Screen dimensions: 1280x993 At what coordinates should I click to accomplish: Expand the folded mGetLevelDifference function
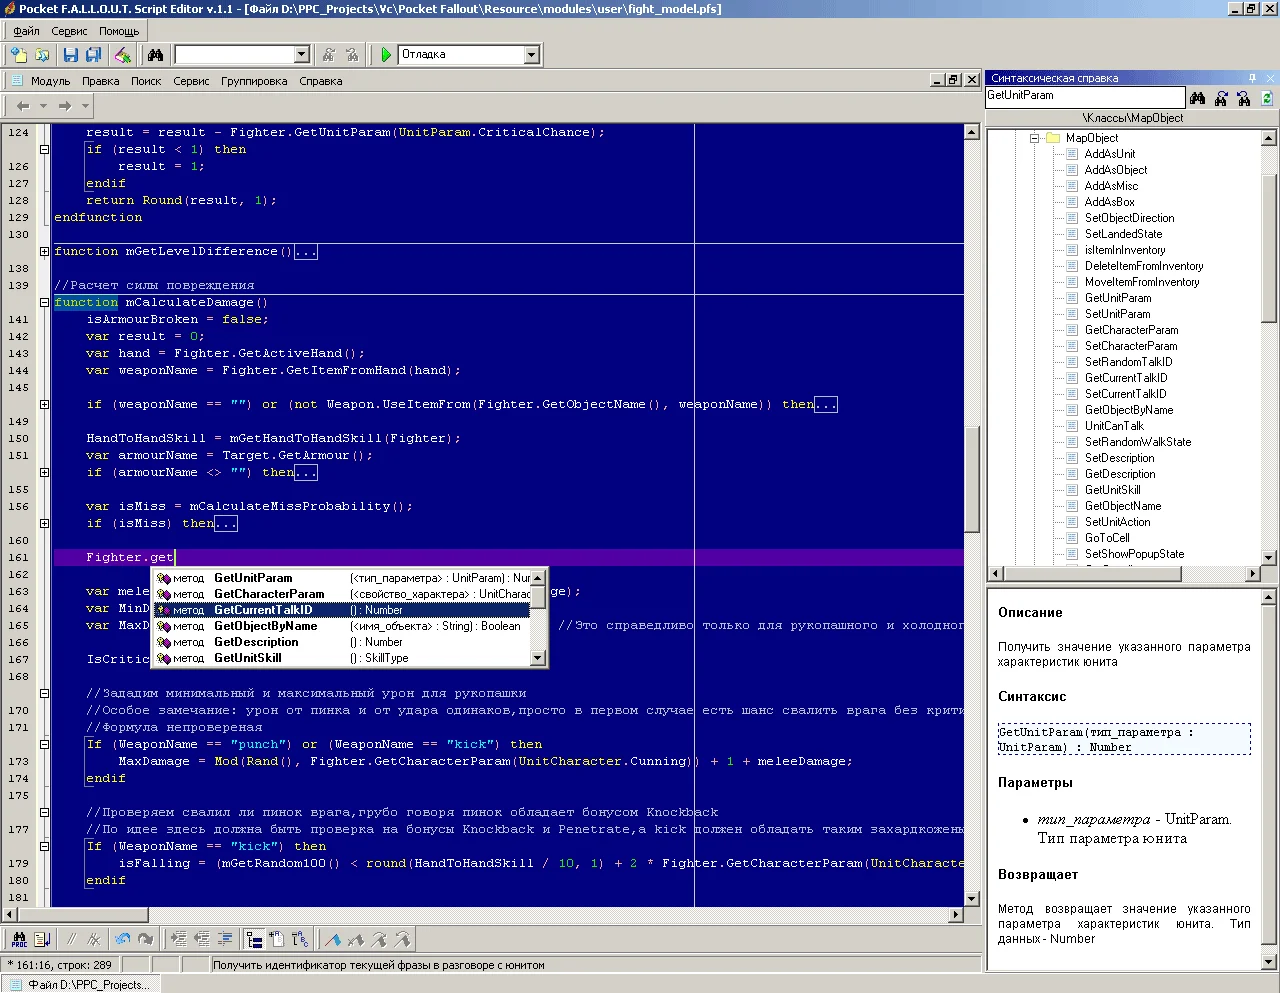coord(44,251)
